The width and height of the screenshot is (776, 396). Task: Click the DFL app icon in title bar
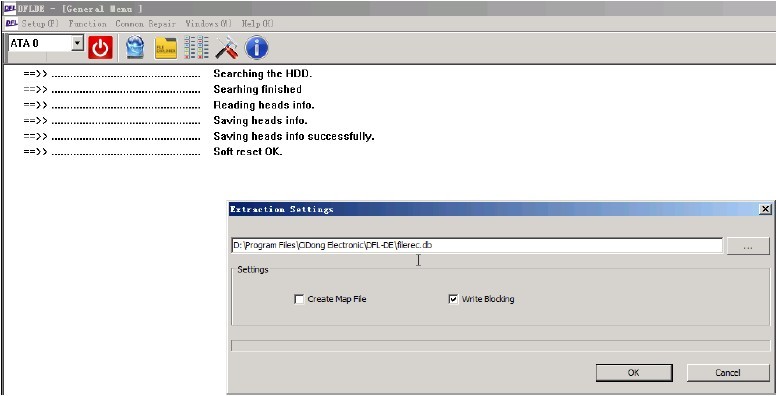point(9,8)
